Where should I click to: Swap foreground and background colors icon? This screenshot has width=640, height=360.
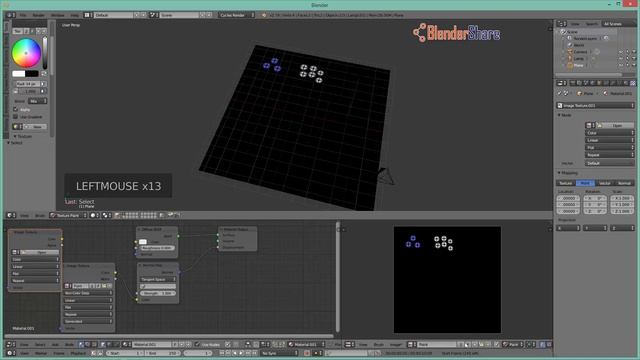pos(44,74)
